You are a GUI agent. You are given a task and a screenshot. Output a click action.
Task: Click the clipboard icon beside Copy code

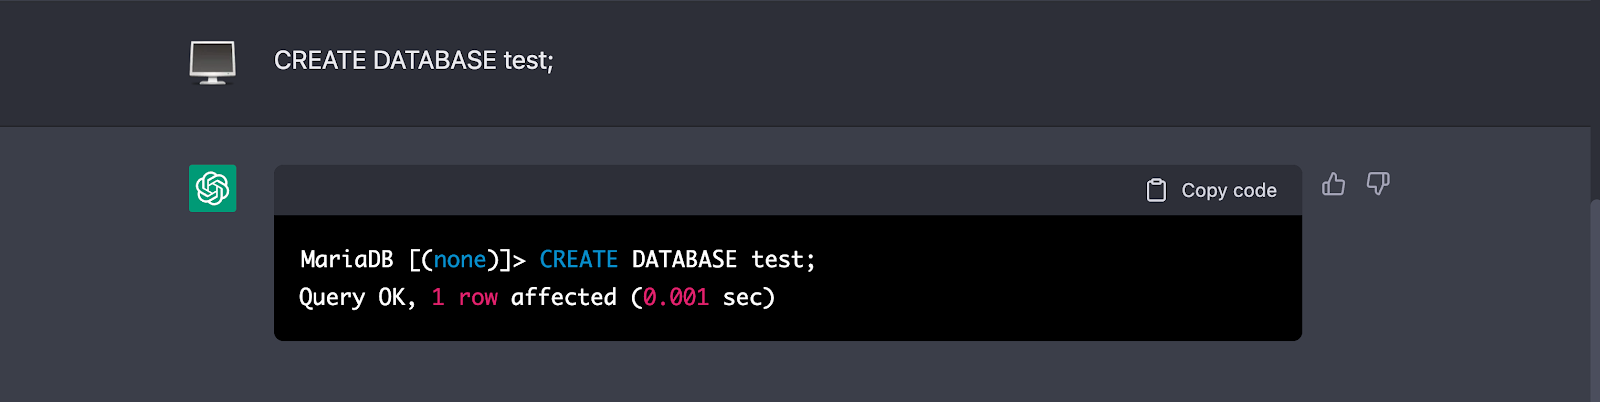click(x=1156, y=190)
